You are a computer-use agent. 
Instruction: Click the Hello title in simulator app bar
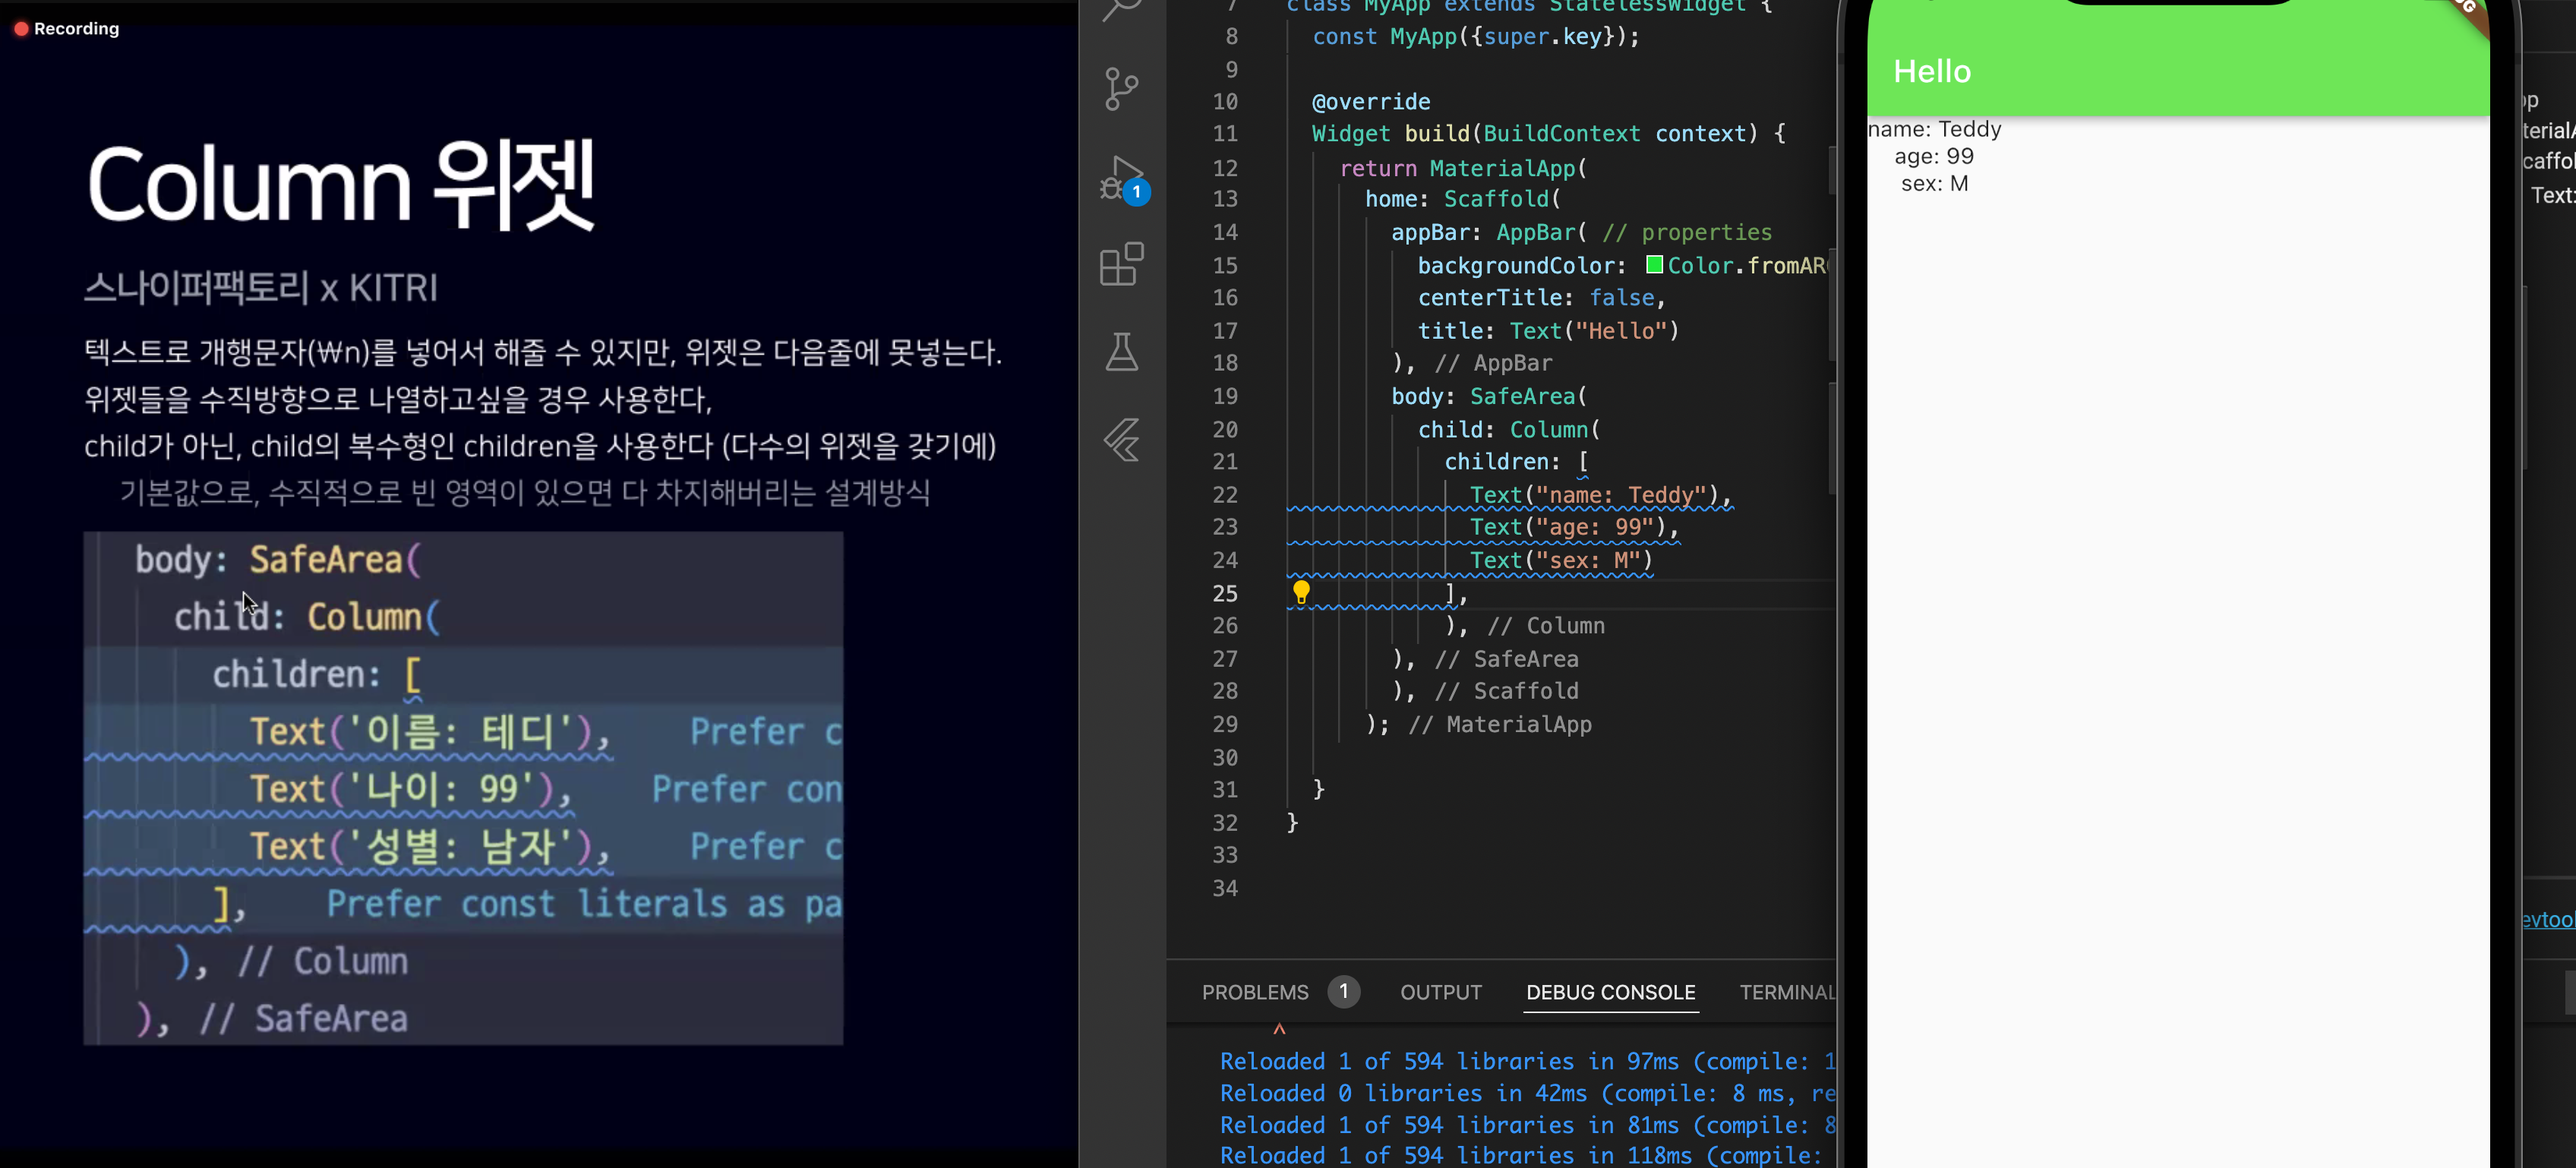(1931, 72)
